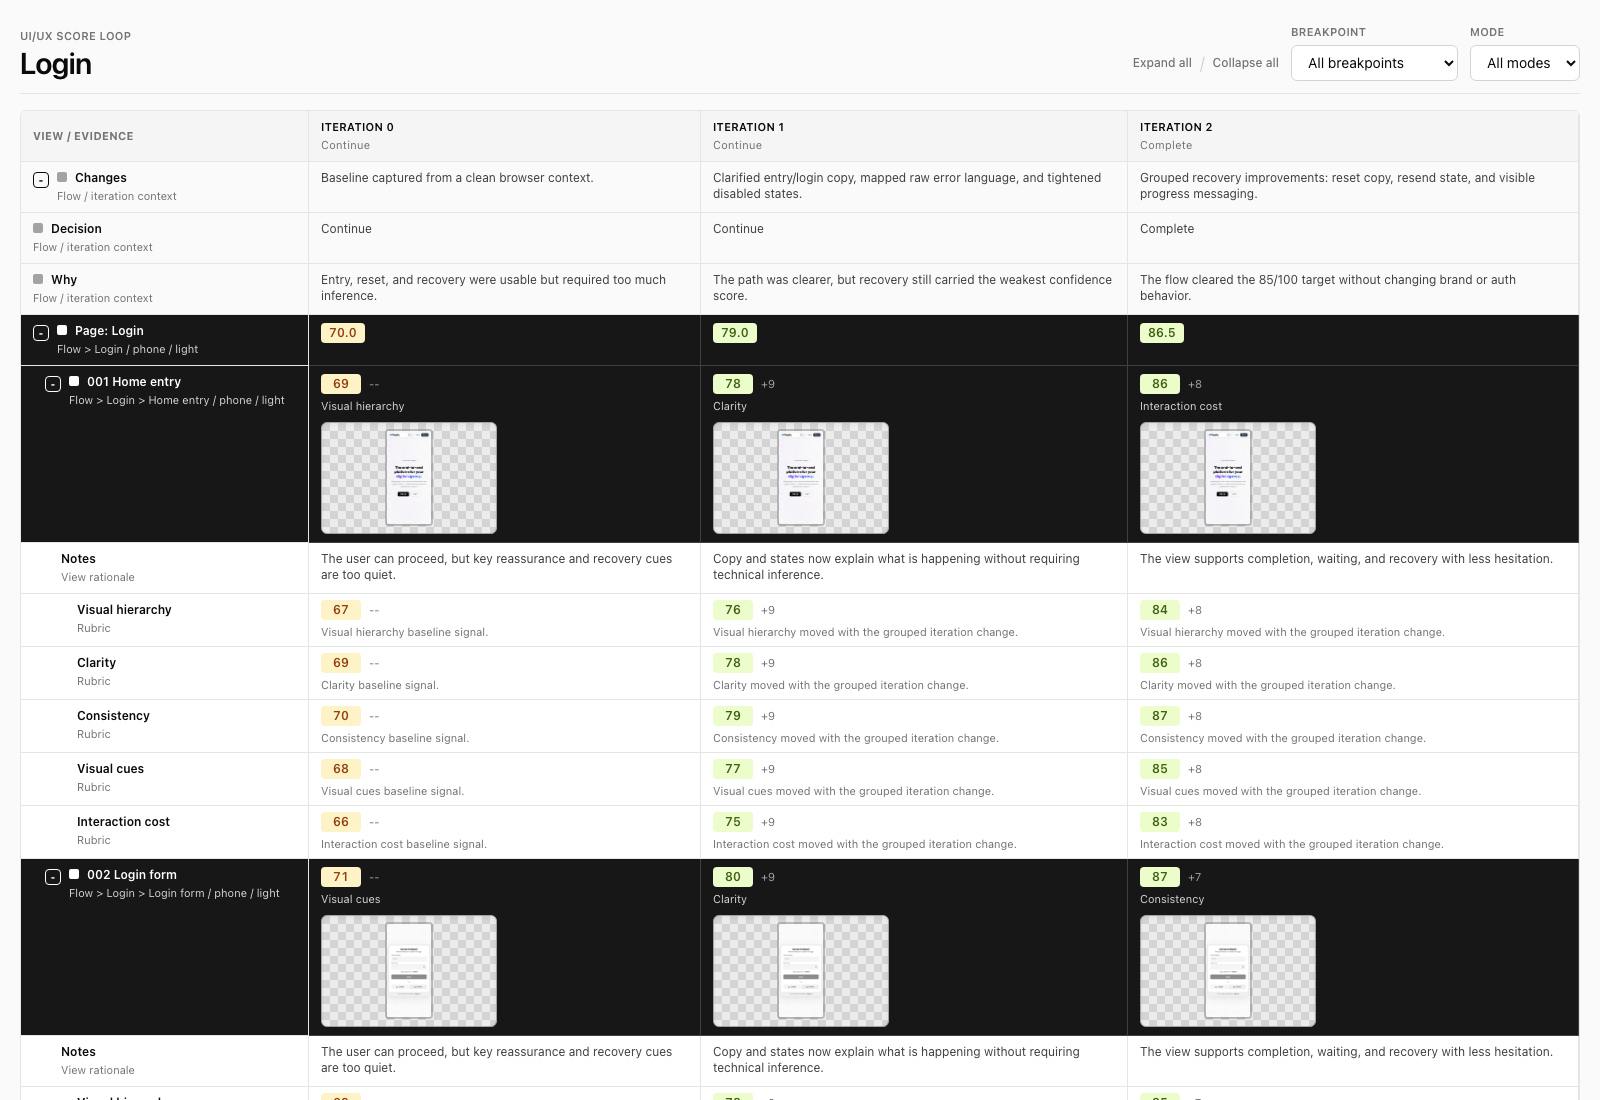Click score 83 in Interaction cost row
Image resolution: width=1600 pixels, height=1100 pixels.
(1160, 822)
